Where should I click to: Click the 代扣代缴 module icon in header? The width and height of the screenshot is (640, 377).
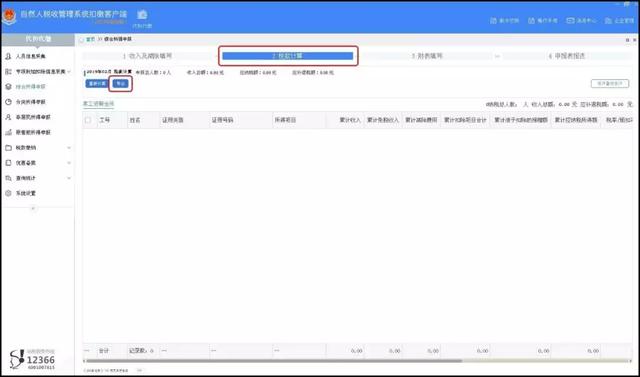click(x=142, y=15)
